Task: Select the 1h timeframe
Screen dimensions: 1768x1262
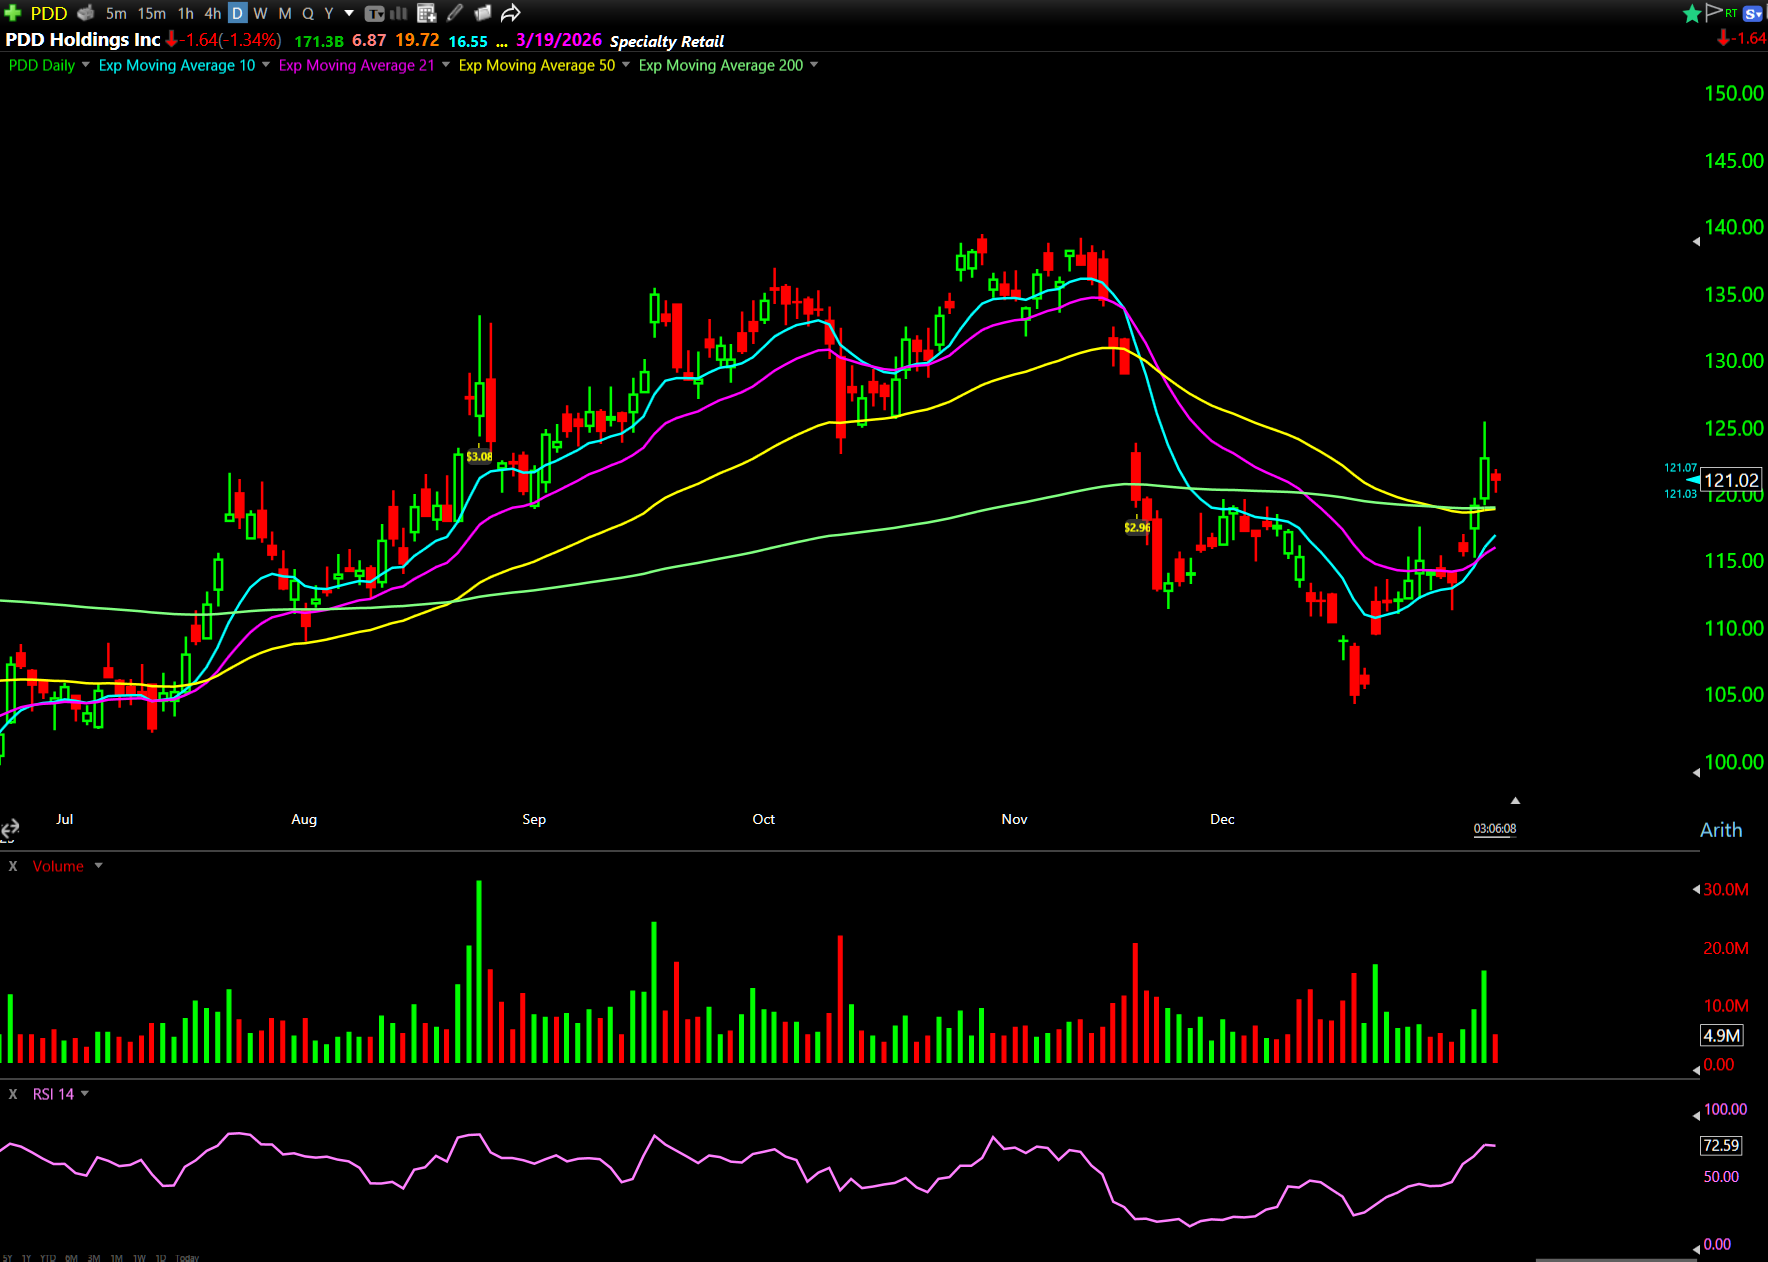Action: tap(185, 13)
